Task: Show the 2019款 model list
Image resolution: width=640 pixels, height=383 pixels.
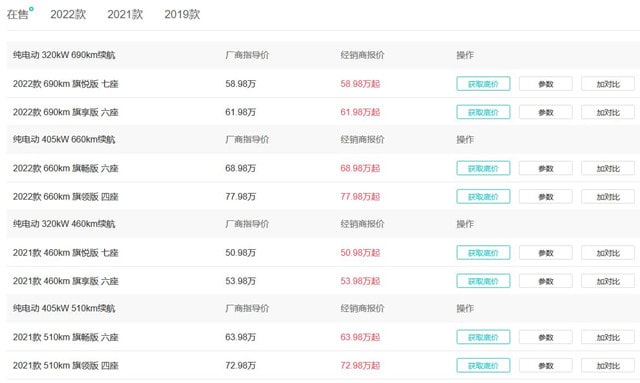Action: 182,14
